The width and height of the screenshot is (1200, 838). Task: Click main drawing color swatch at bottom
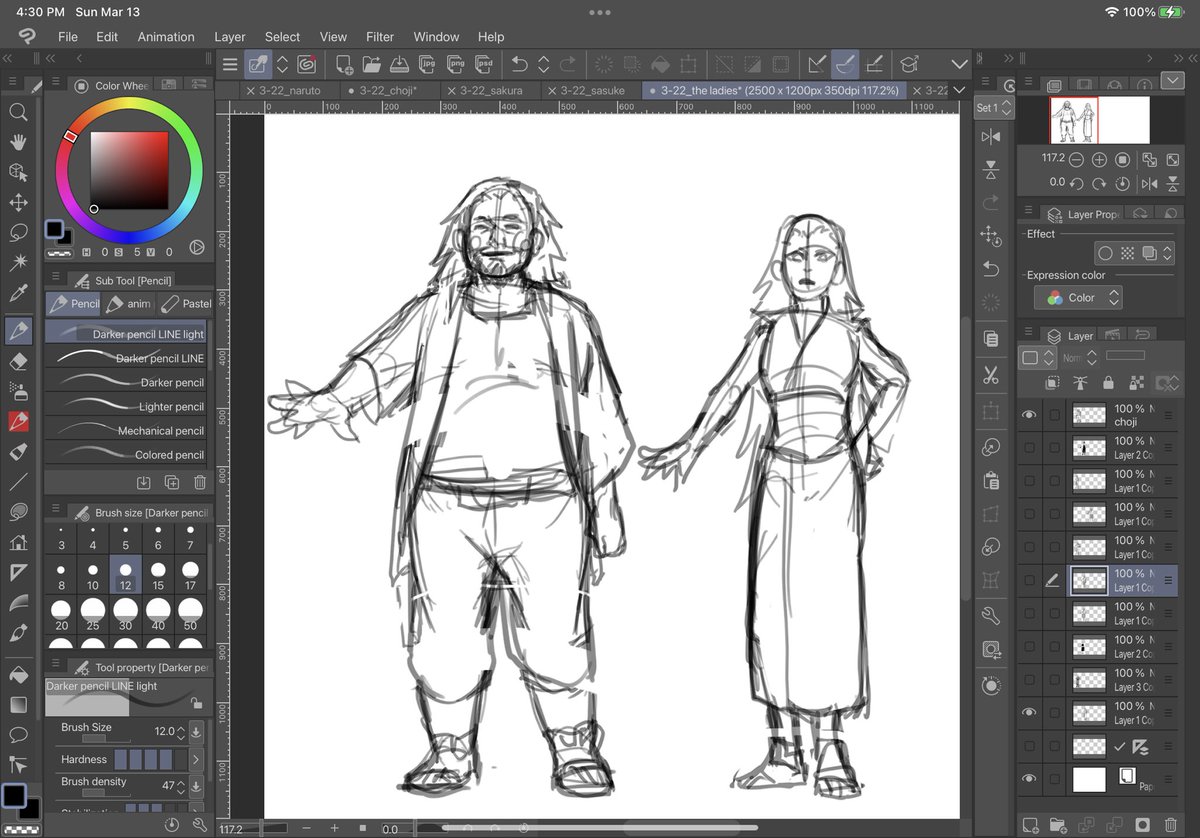click(13, 796)
